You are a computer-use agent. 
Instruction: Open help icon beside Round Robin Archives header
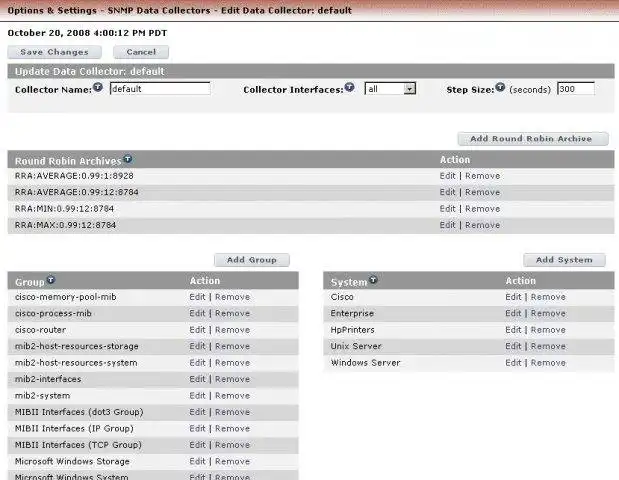[x=128, y=159]
